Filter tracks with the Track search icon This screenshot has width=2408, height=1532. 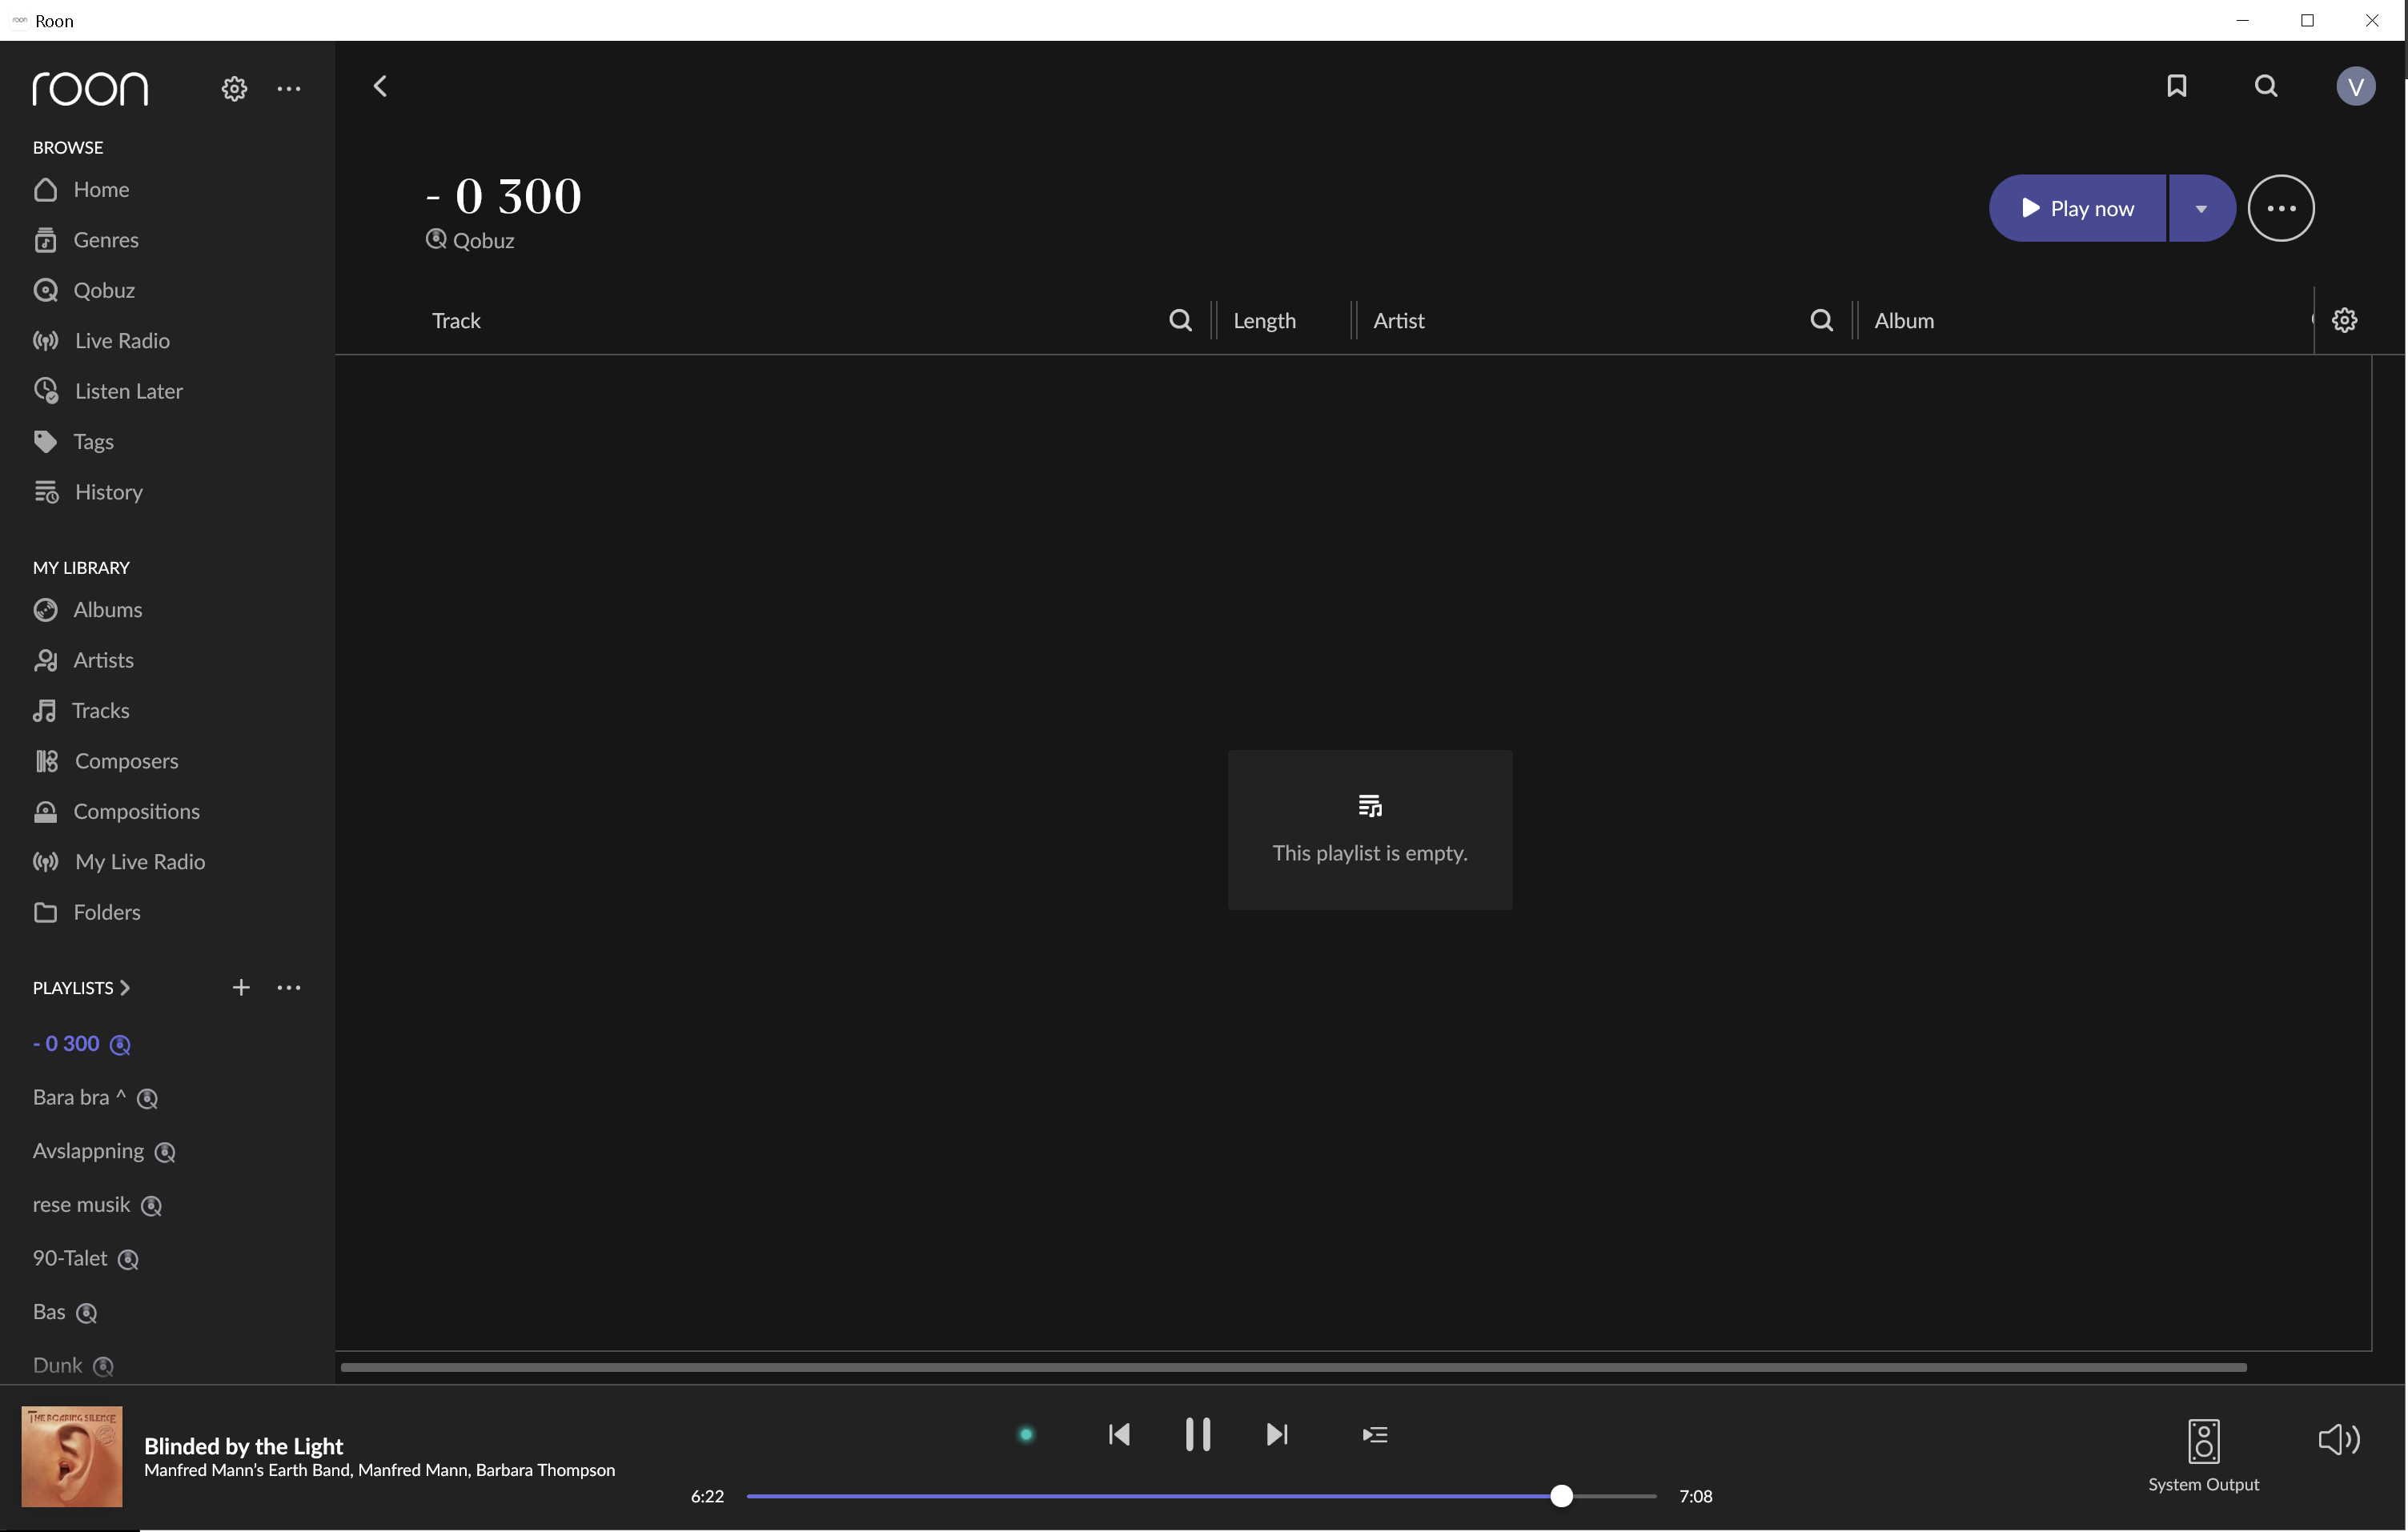[1180, 320]
